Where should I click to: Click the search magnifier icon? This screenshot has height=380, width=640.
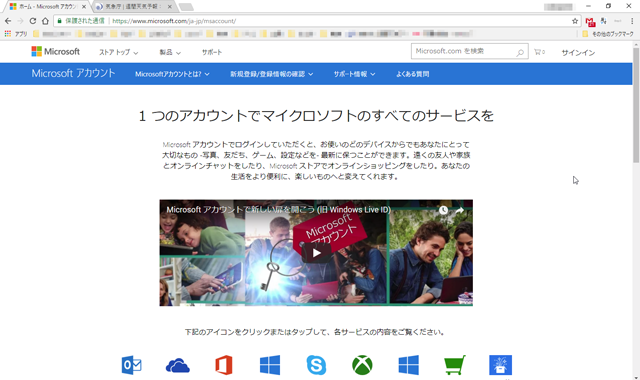tap(520, 52)
